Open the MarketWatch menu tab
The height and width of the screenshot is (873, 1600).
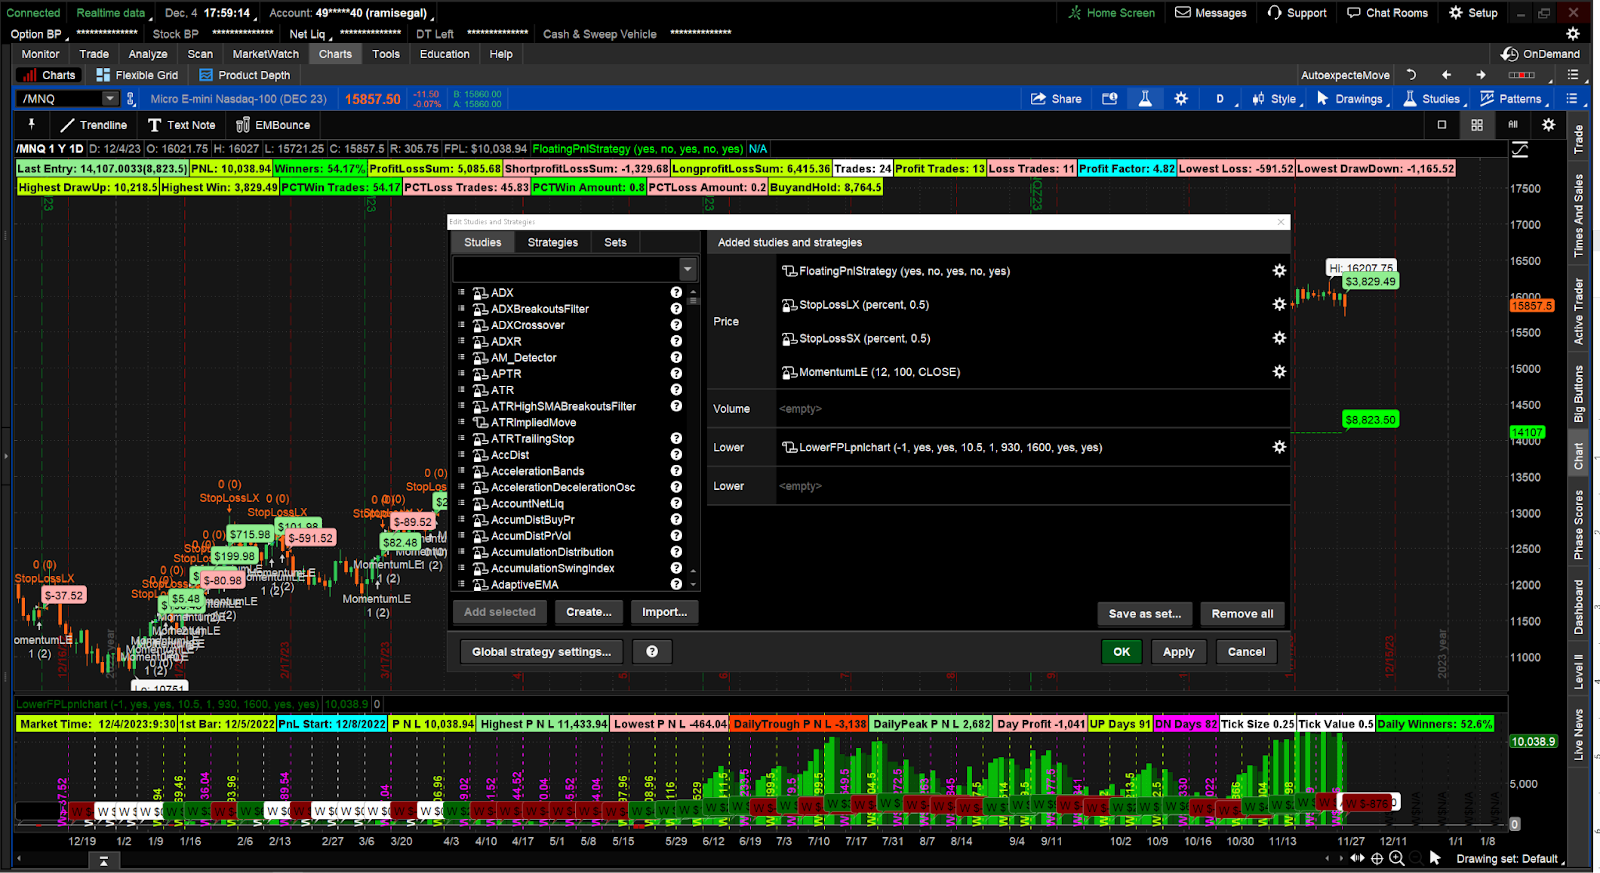[x=265, y=54]
